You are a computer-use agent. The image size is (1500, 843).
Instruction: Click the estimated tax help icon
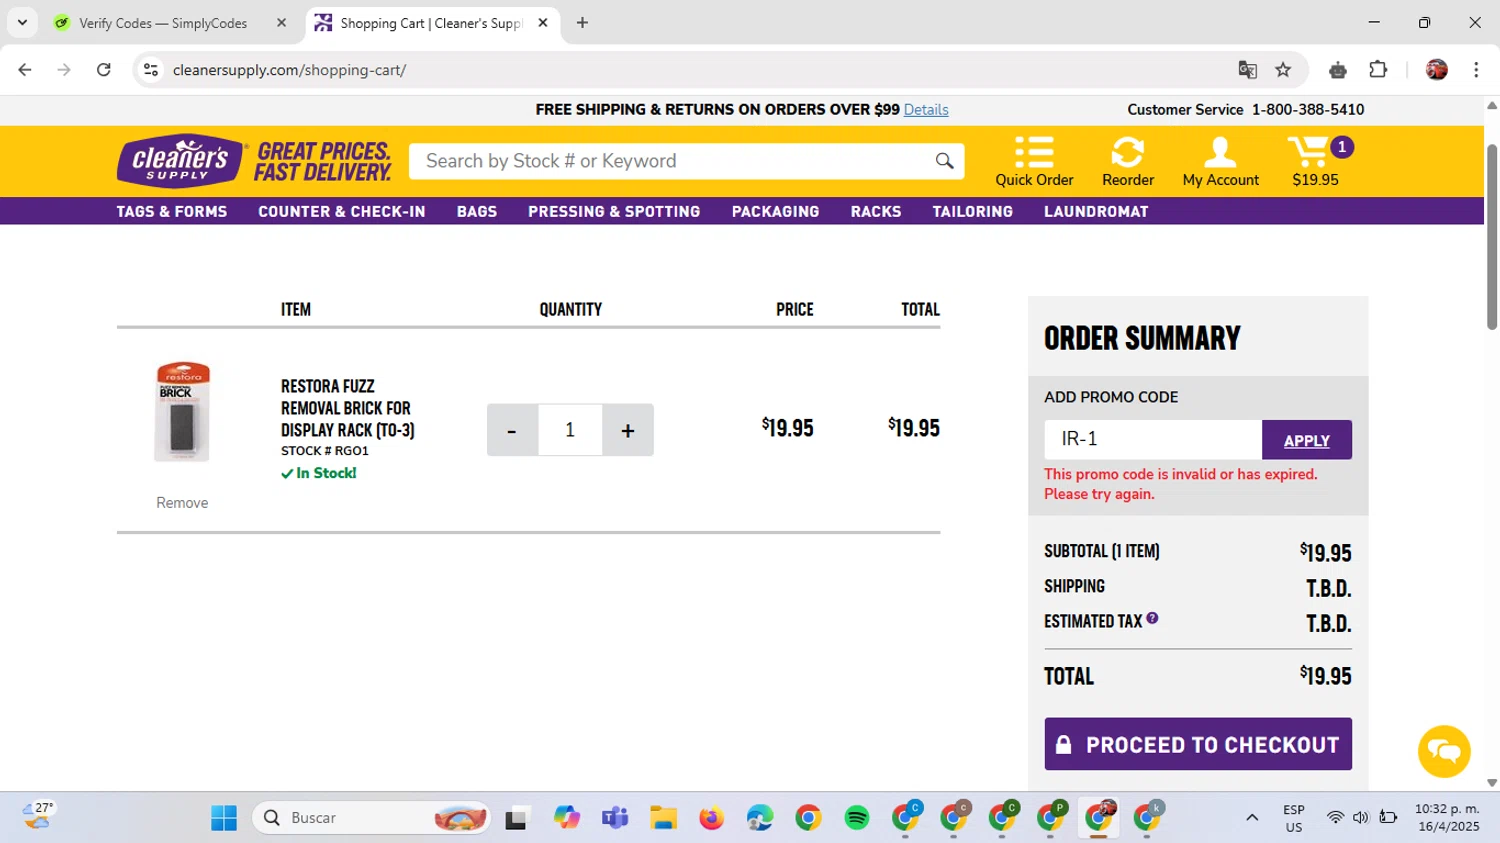pyautogui.click(x=1152, y=619)
